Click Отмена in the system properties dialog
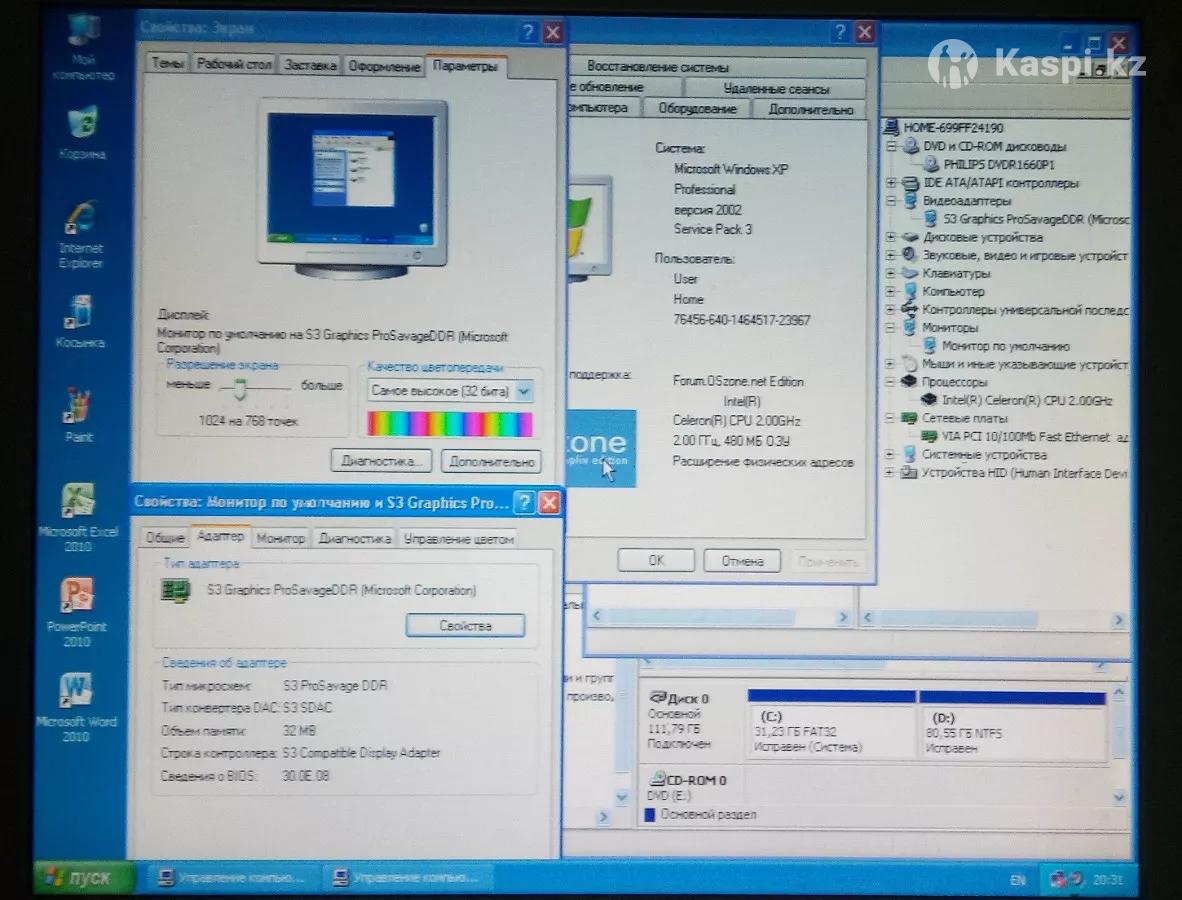 743,561
